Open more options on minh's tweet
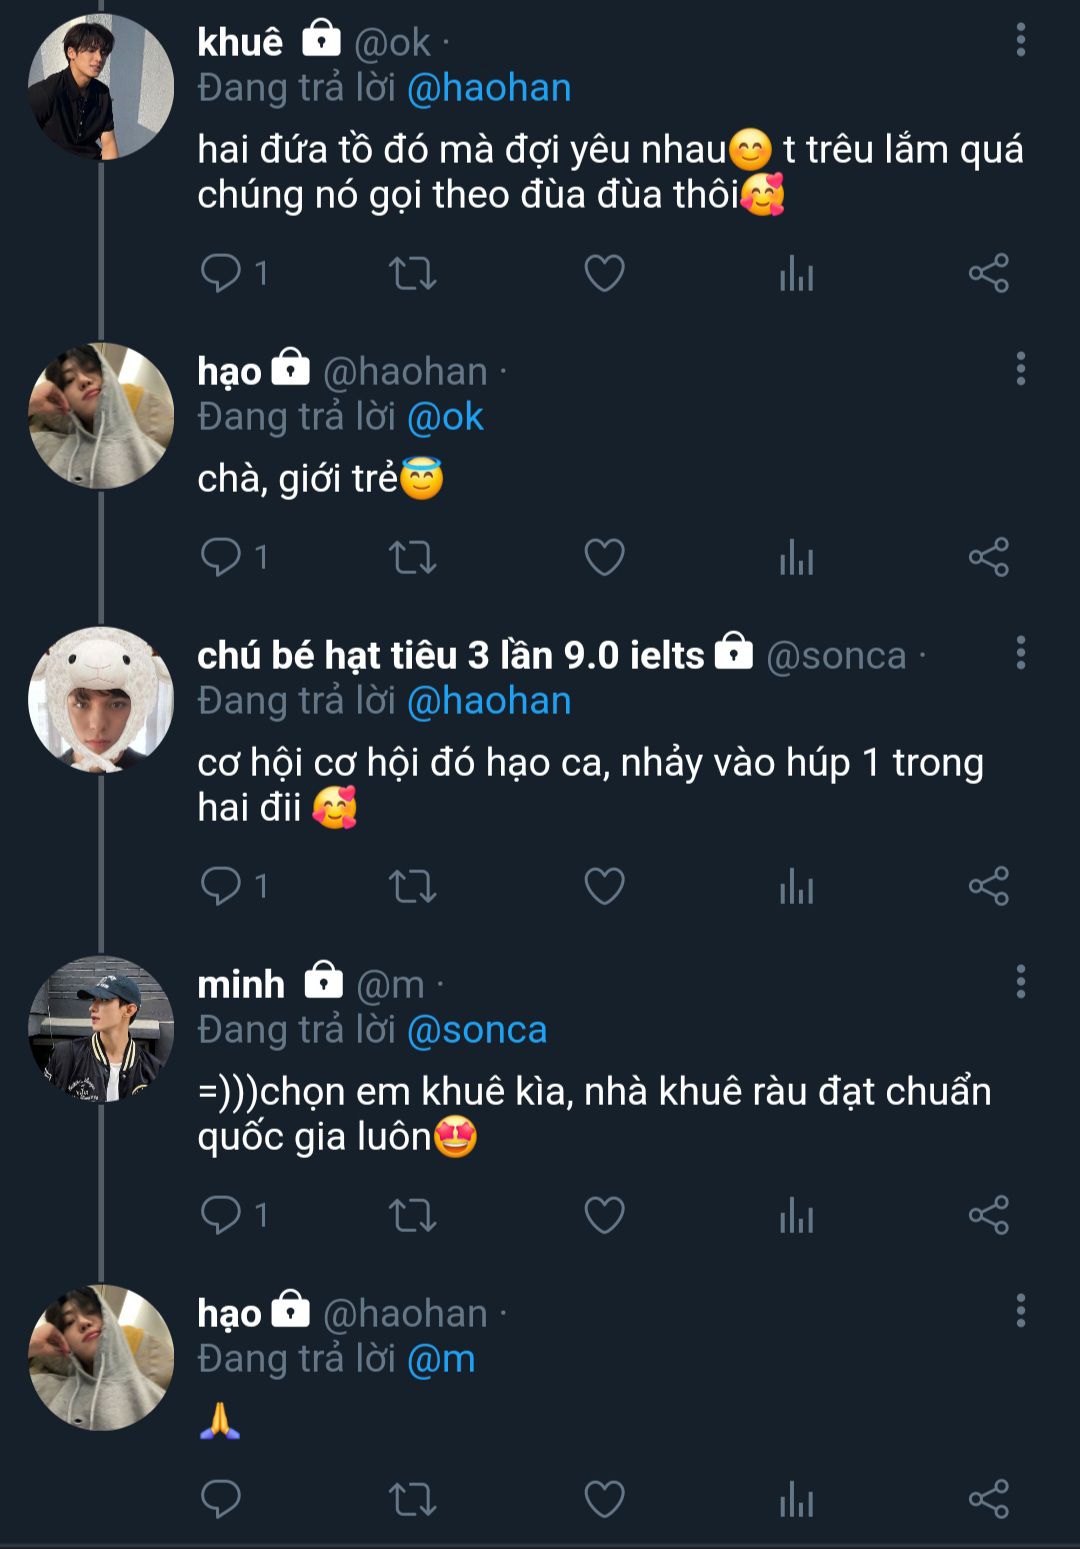Image resolution: width=1080 pixels, height=1549 pixels. tap(1020, 982)
